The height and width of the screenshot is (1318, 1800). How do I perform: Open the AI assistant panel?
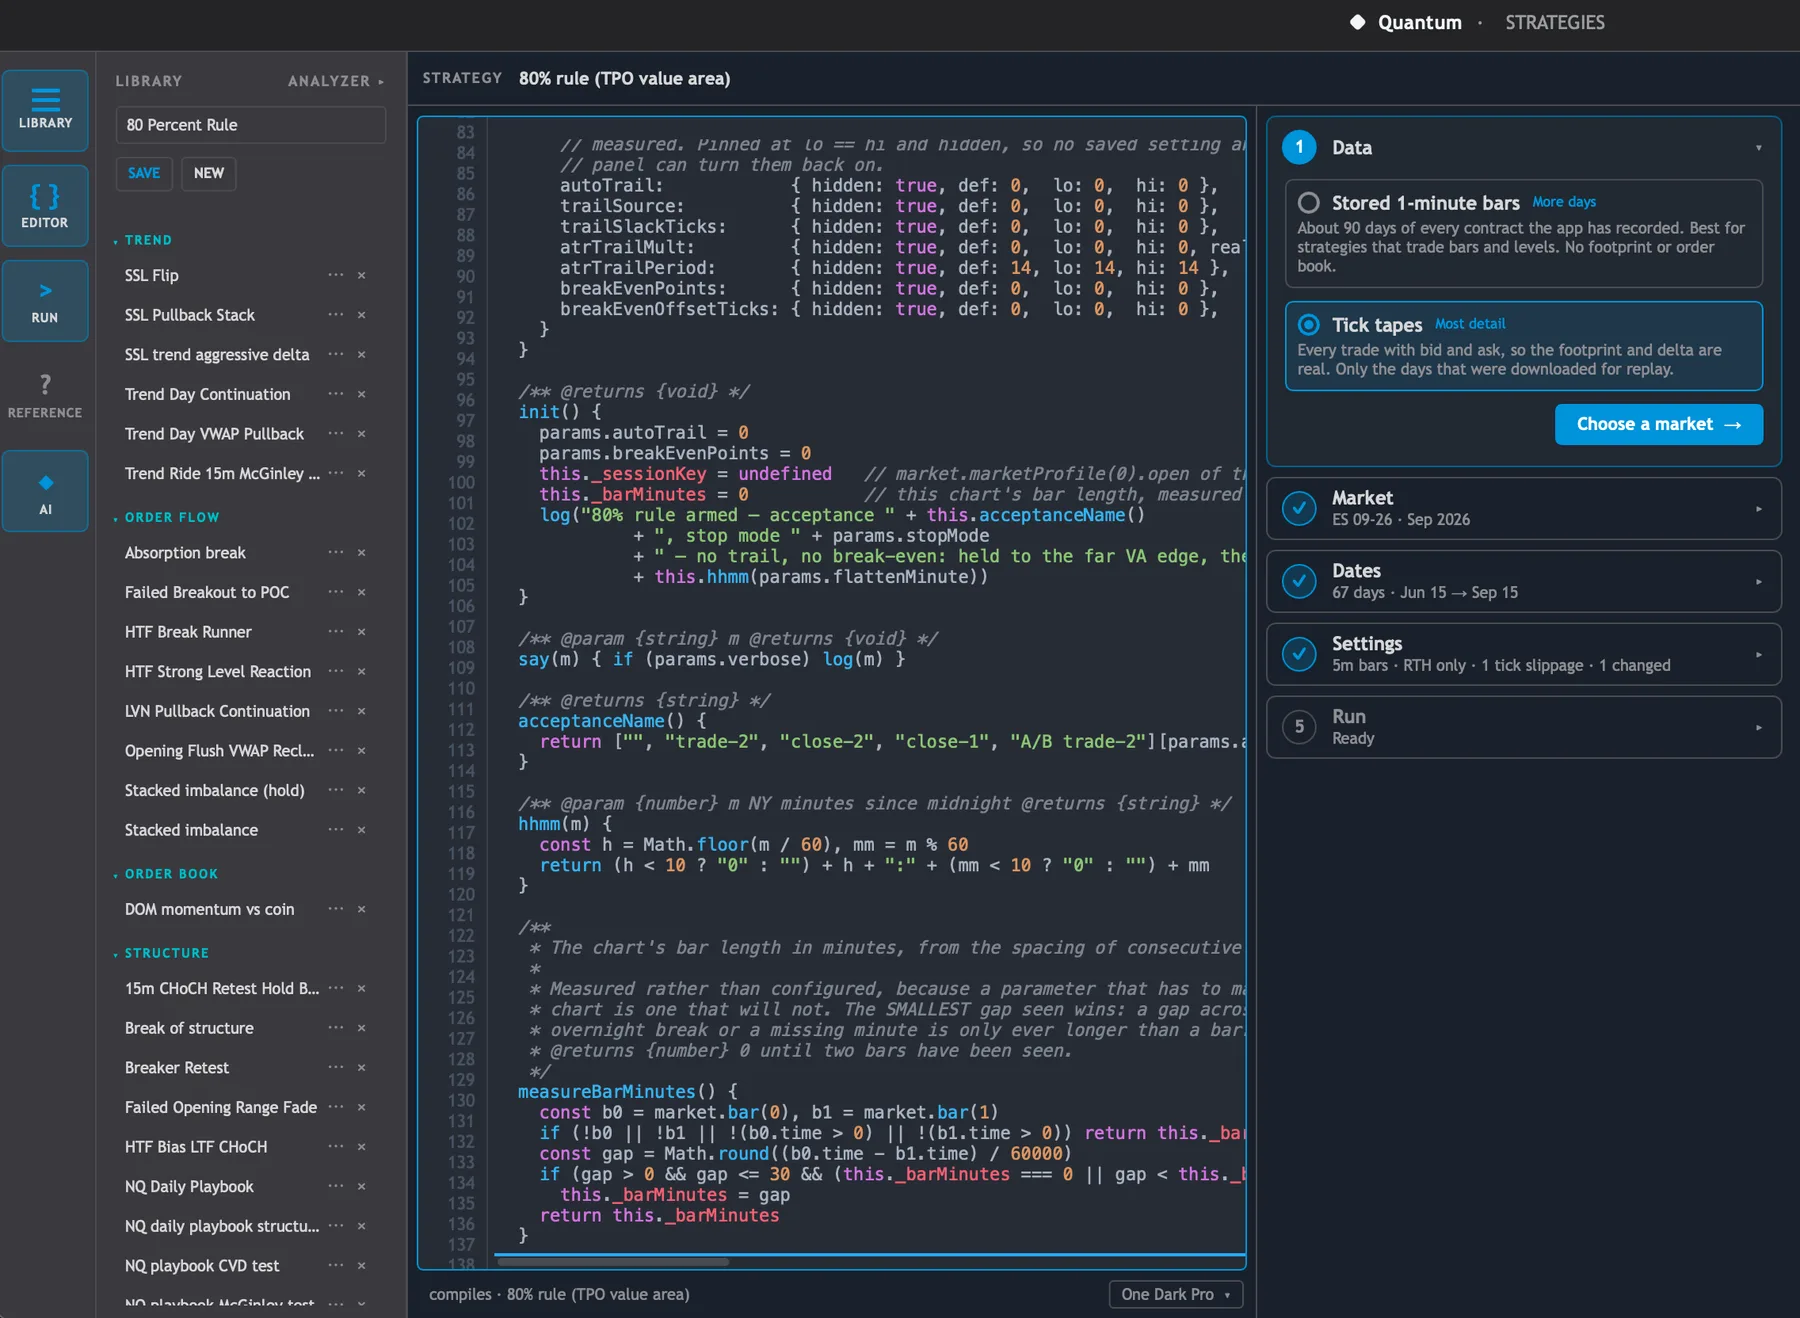pos(45,491)
